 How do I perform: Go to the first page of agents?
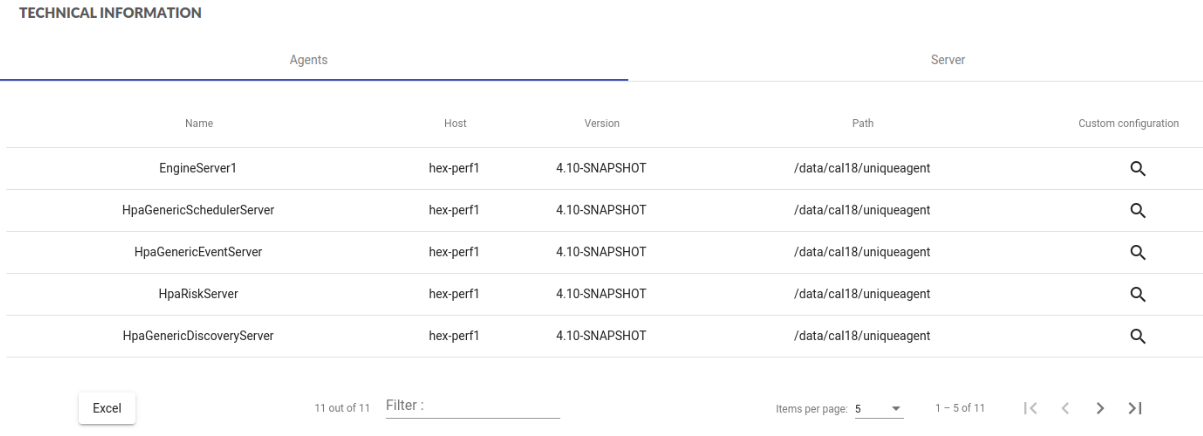[1031, 408]
